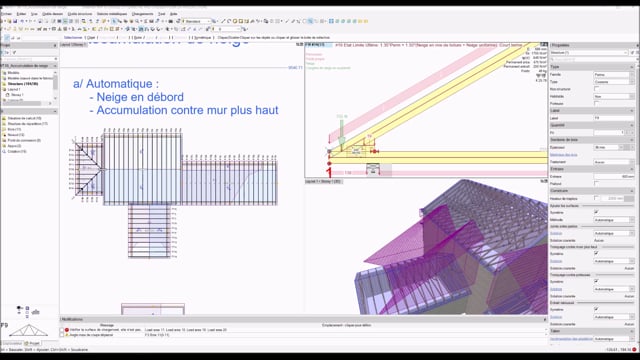Open the Traitement dropdown
The height and width of the screenshot is (360, 640).
(x=614, y=162)
